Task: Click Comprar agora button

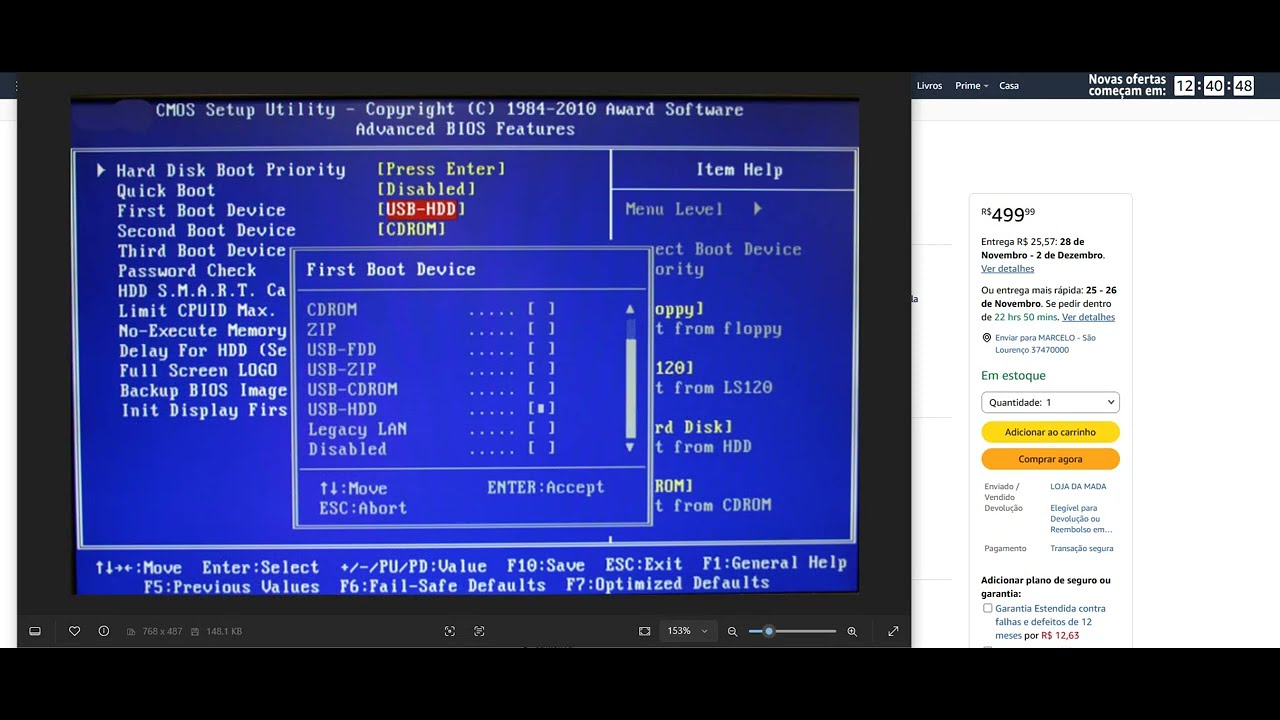Action: pyautogui.click(x=1050, y=459)
